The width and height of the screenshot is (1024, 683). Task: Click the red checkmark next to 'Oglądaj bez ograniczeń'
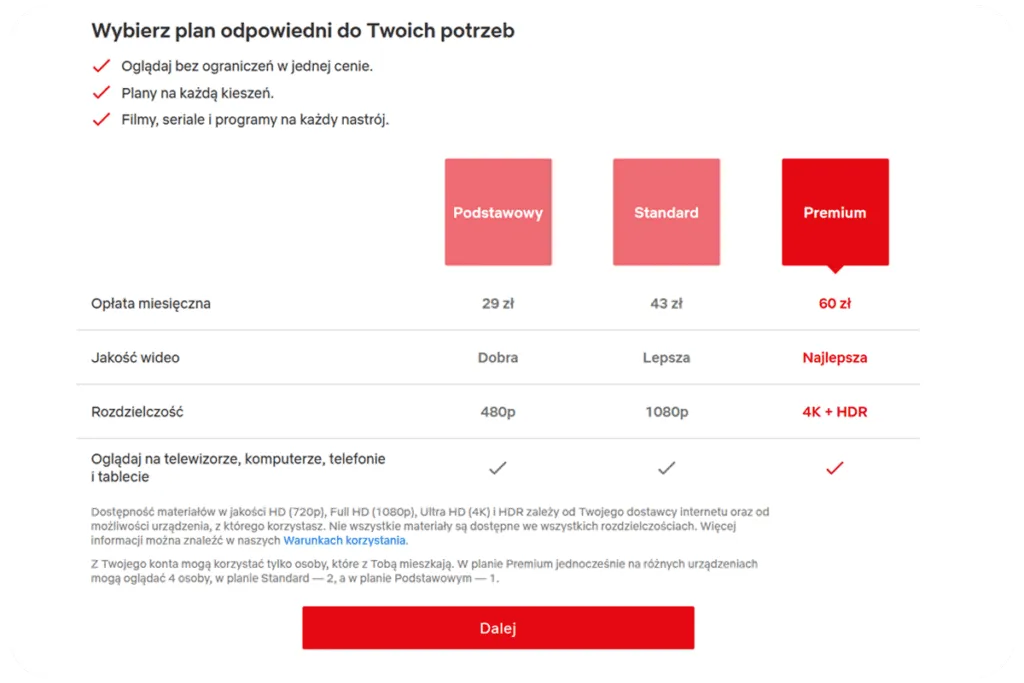click(x=101, y=65)
